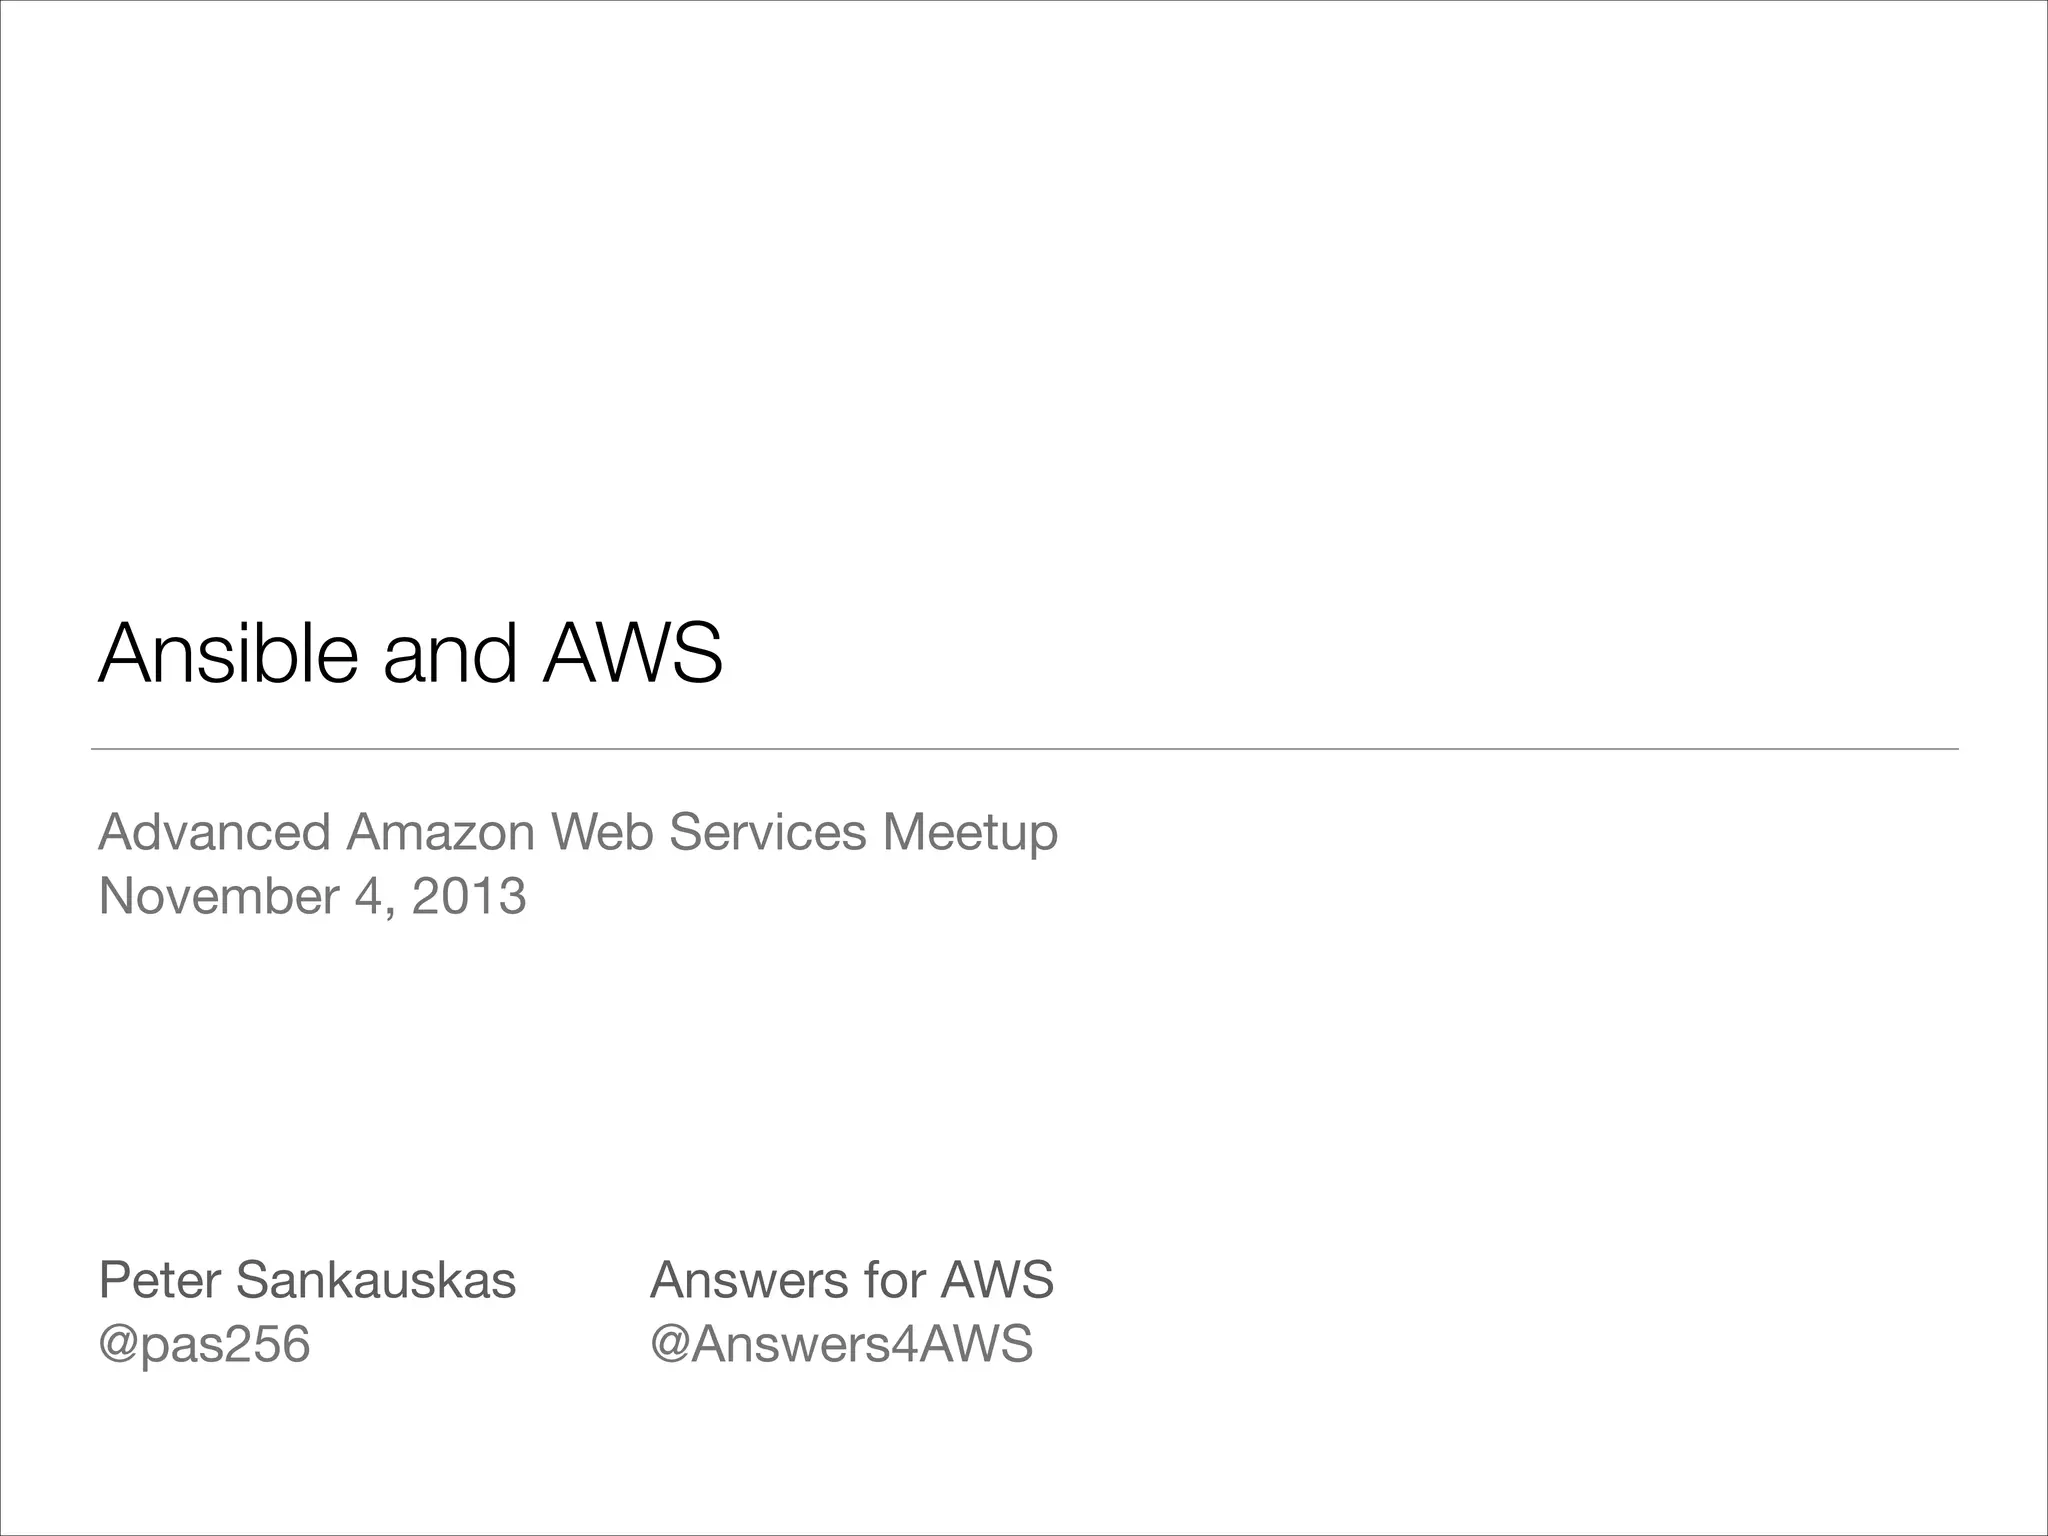Open the @Answers4AWS handle
This screenshot has height=1536, width=2048.
click(841, 1344)
